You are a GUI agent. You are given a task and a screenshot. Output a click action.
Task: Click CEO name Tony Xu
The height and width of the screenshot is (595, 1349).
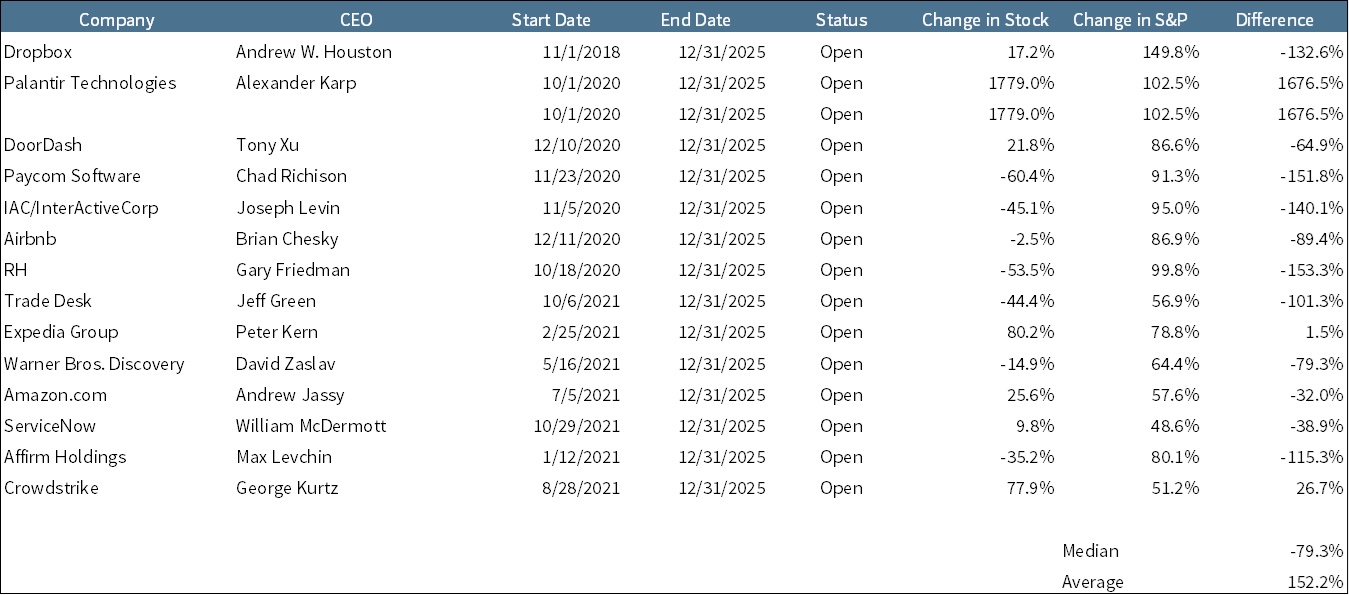click(268, 145)
